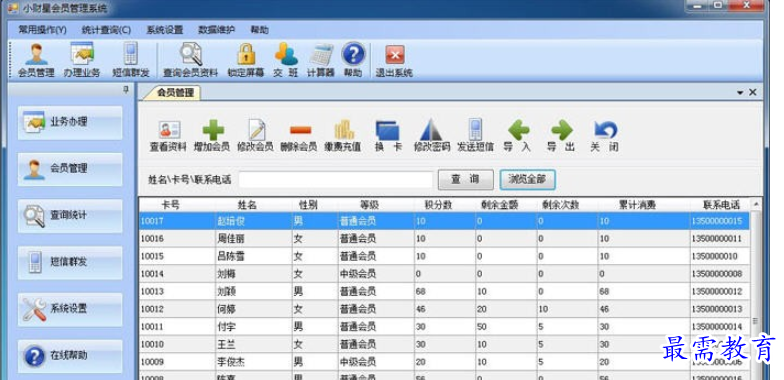
Task: Click the 导出 right arrow icon
Action: point(561,136)
